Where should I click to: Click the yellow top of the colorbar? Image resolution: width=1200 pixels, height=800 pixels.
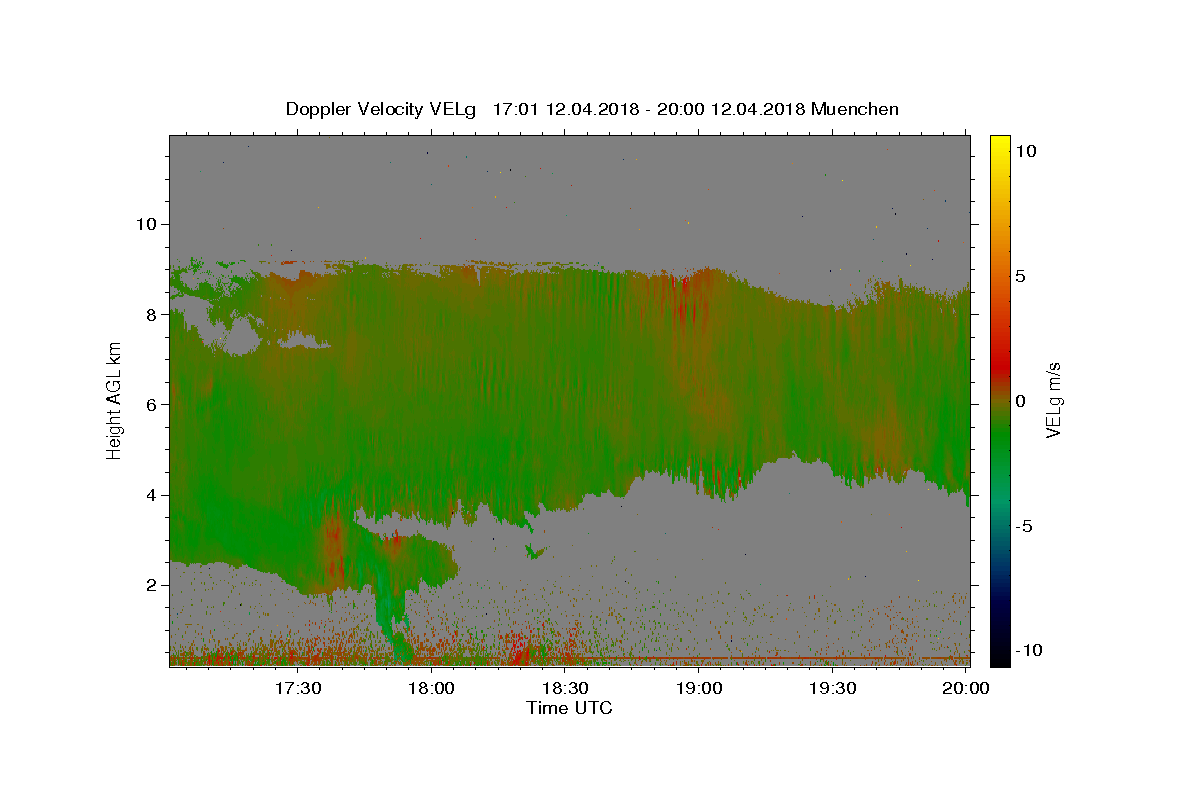click(1000, 145)
